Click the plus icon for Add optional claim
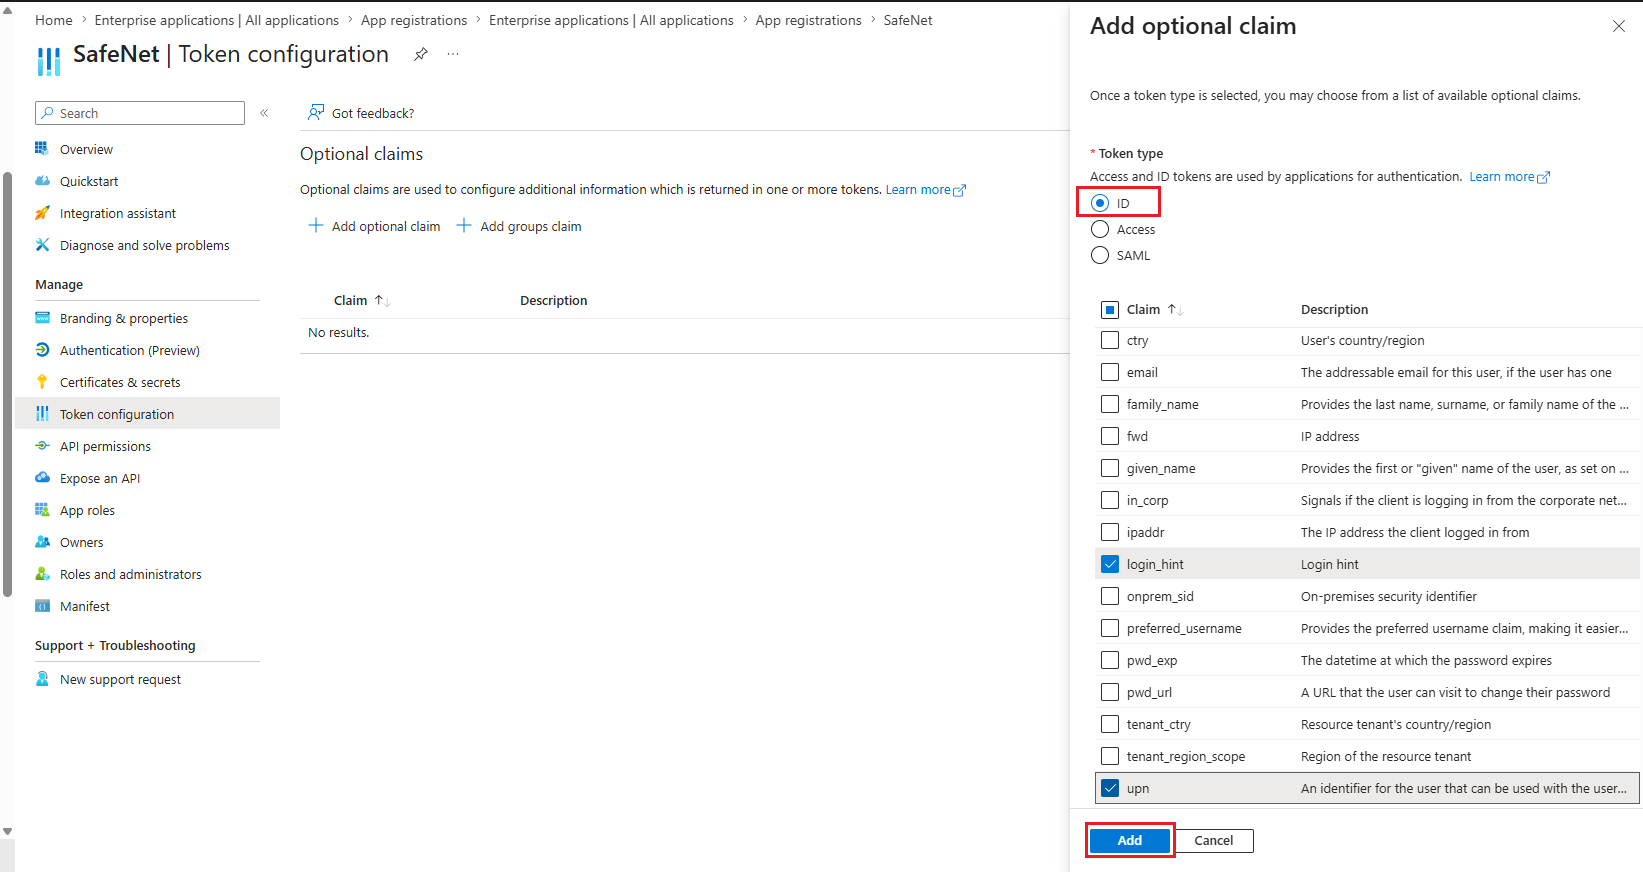Viewport: 1643px width, 872px height. click(316, 226)
